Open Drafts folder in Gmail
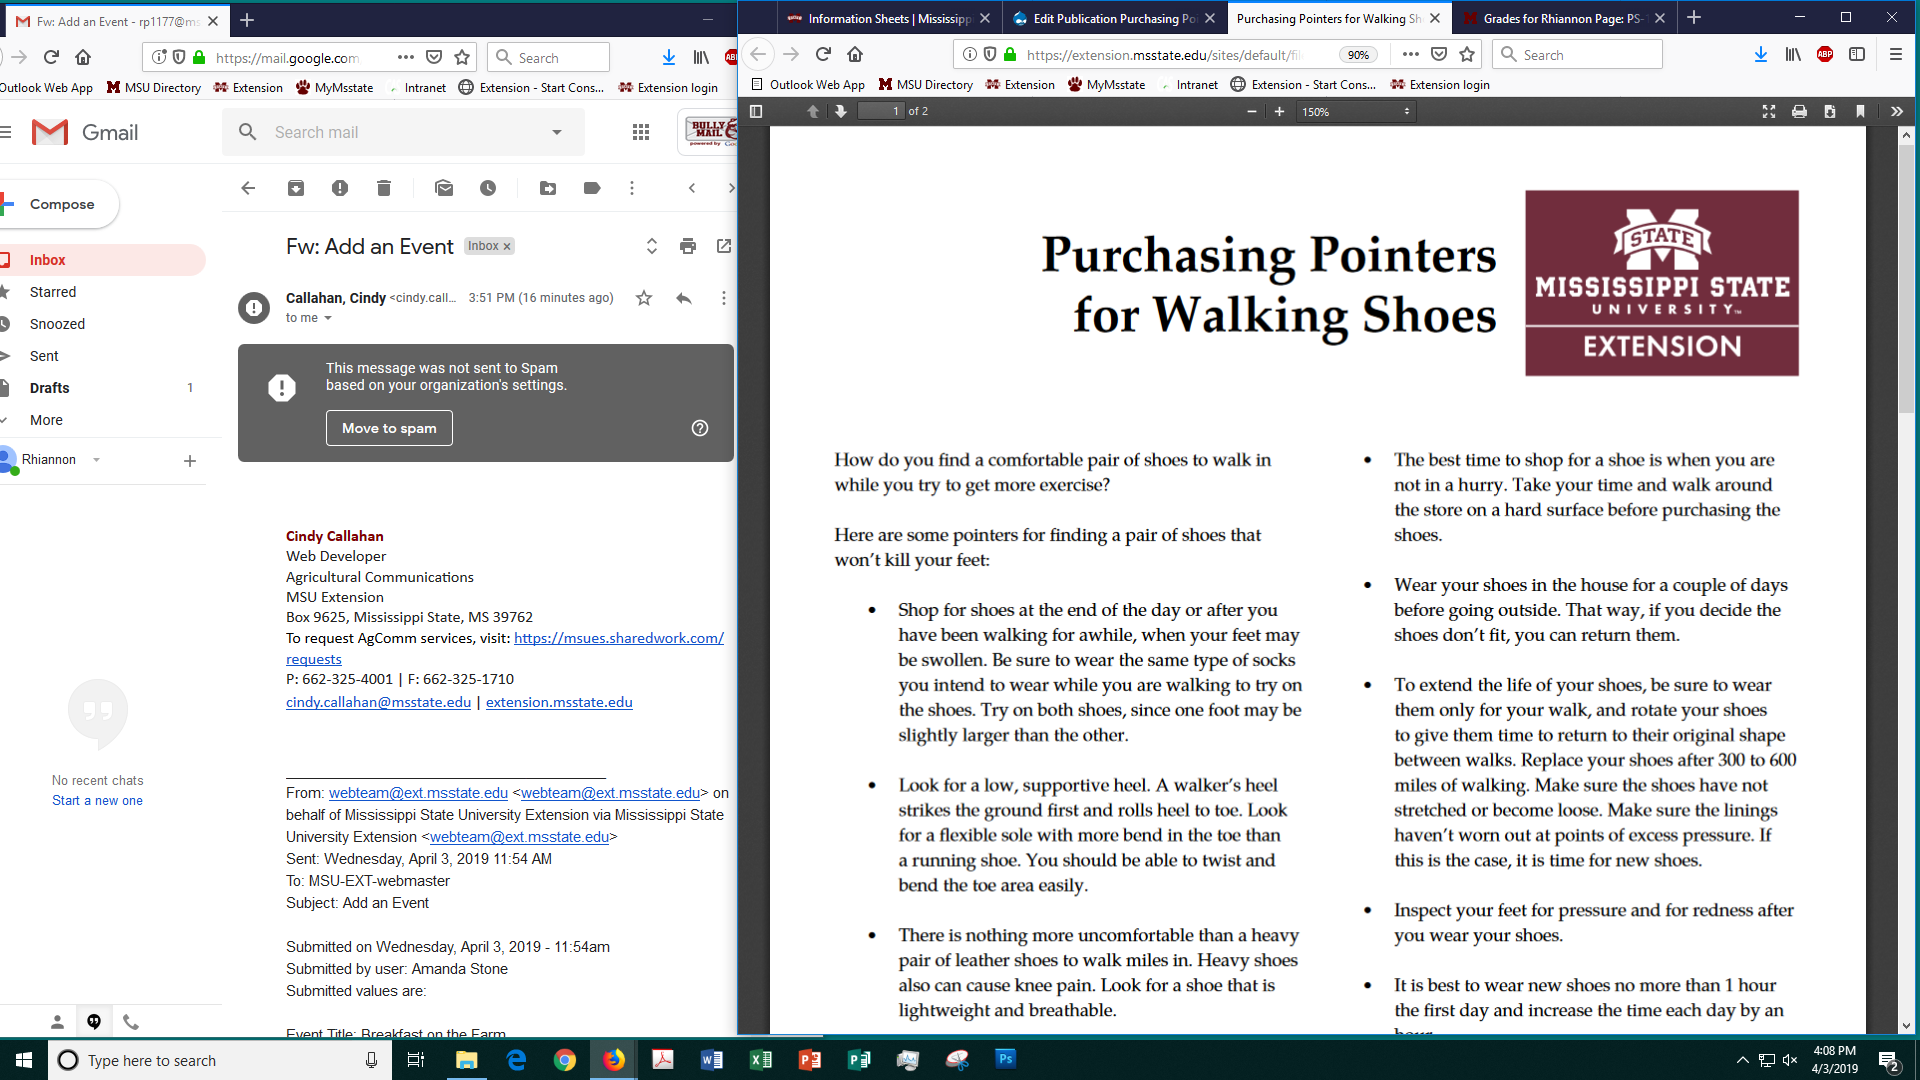Image resolution: width=1920 pixels, height=1080 pixels. [x=49, y=388]
